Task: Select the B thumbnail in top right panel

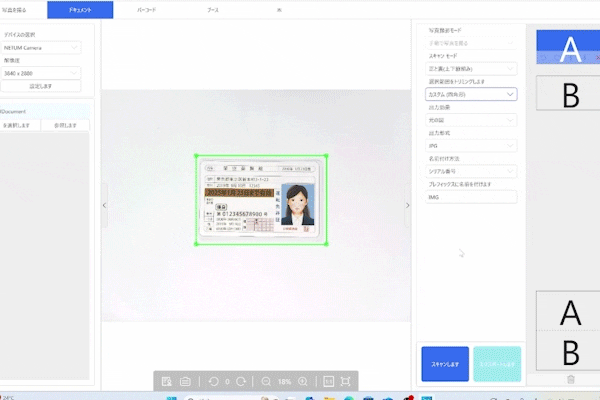Action: tap(571, 94)
